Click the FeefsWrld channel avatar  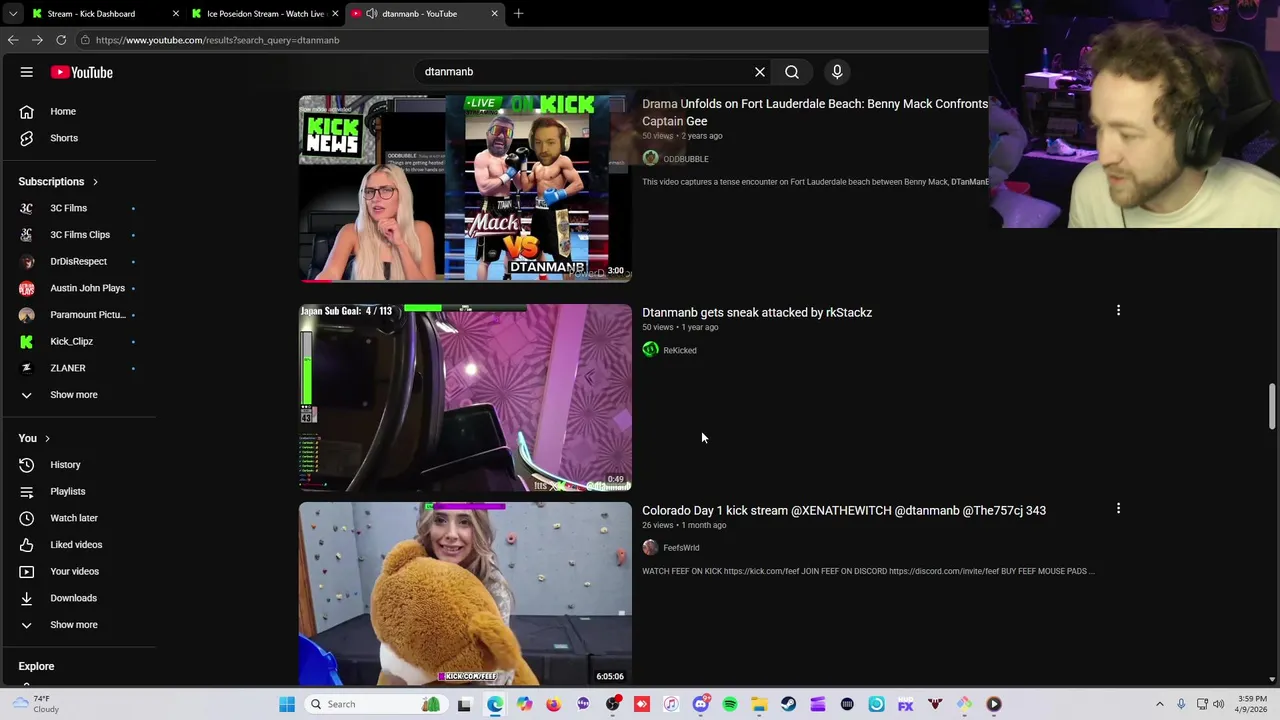coord(650,547)
